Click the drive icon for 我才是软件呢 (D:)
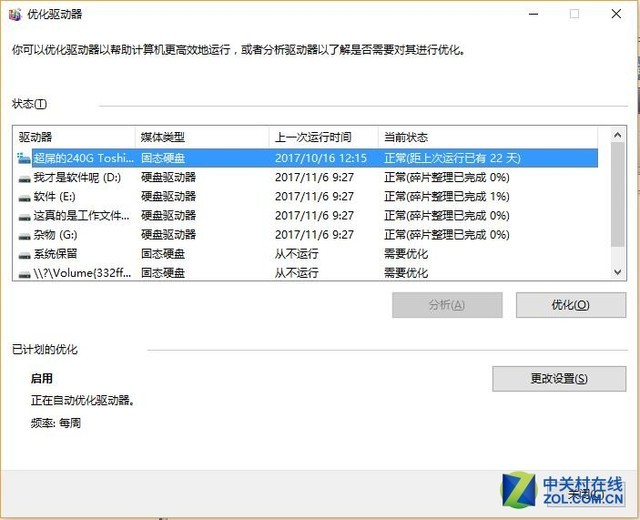The height and width of the screenshot is (520, 640). point(24,177)
